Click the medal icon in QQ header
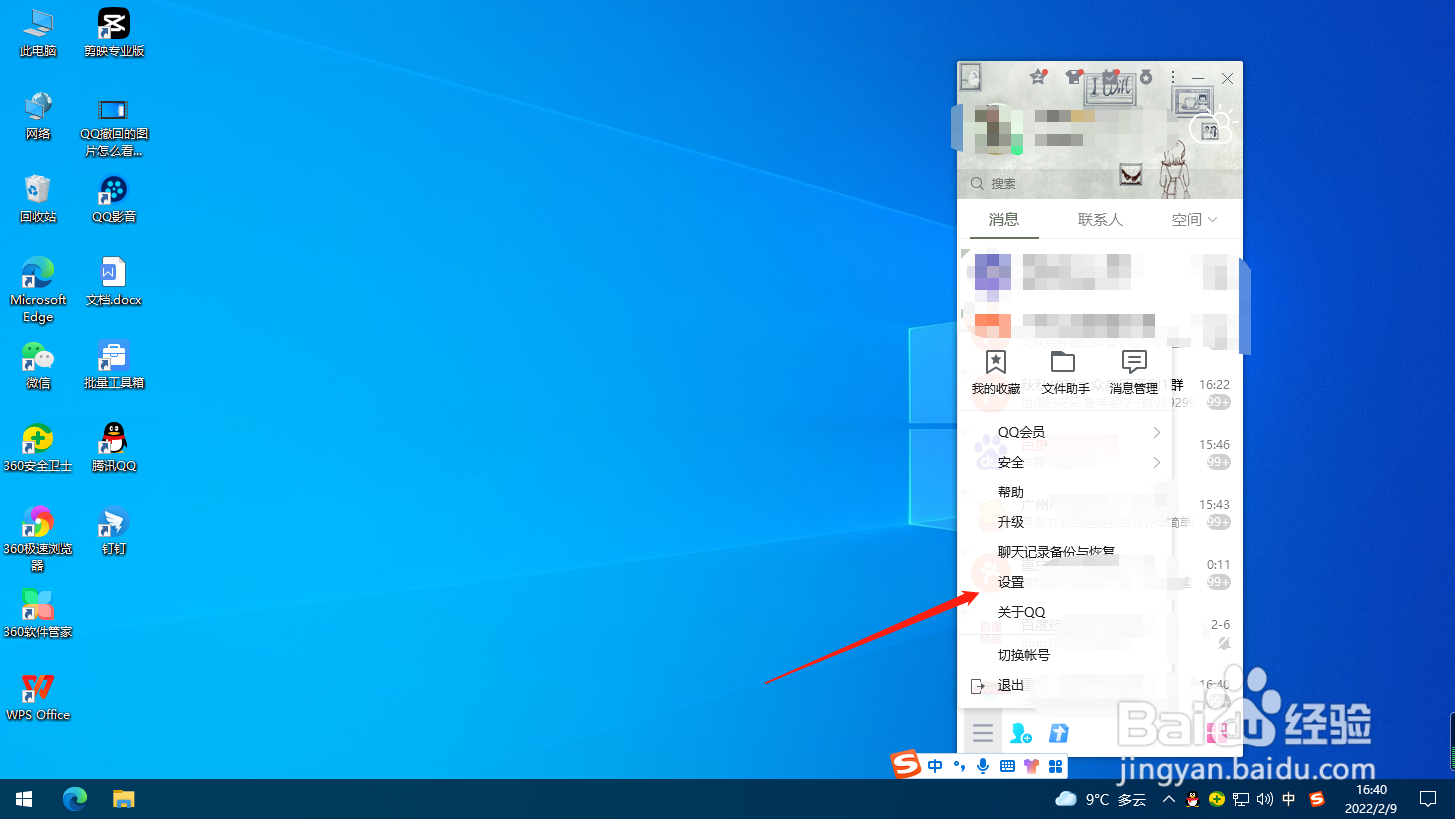Screen dimensions: 1455x819 click(x=1145, y=77)
